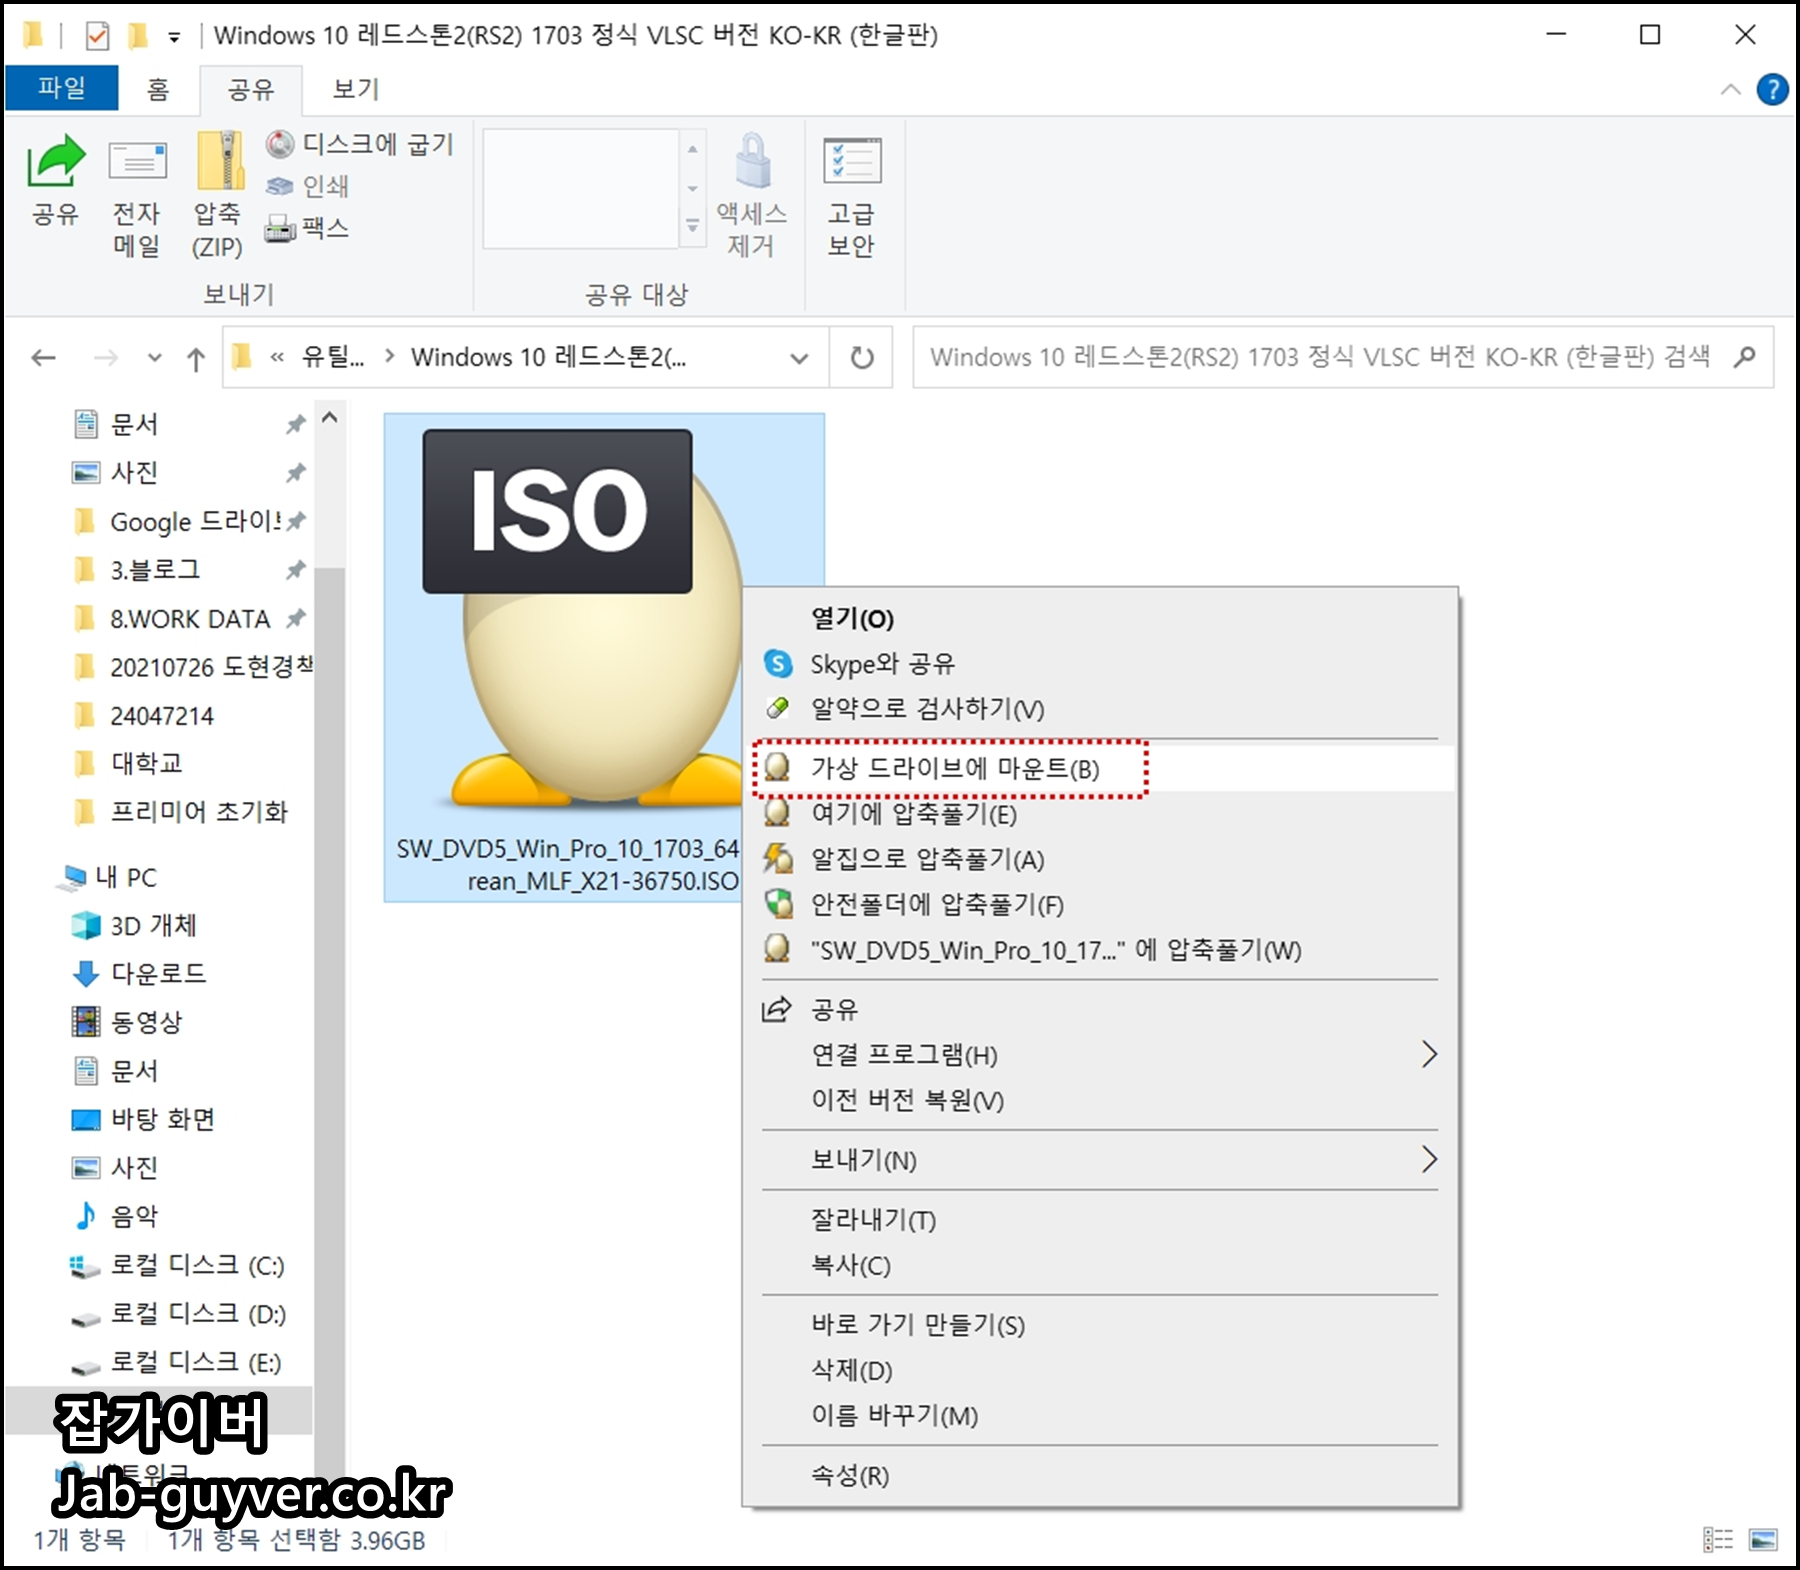Open the Home (홈) ribbon tab
Viewport: 1800px width, 1570px height.
tap(158, 89)
